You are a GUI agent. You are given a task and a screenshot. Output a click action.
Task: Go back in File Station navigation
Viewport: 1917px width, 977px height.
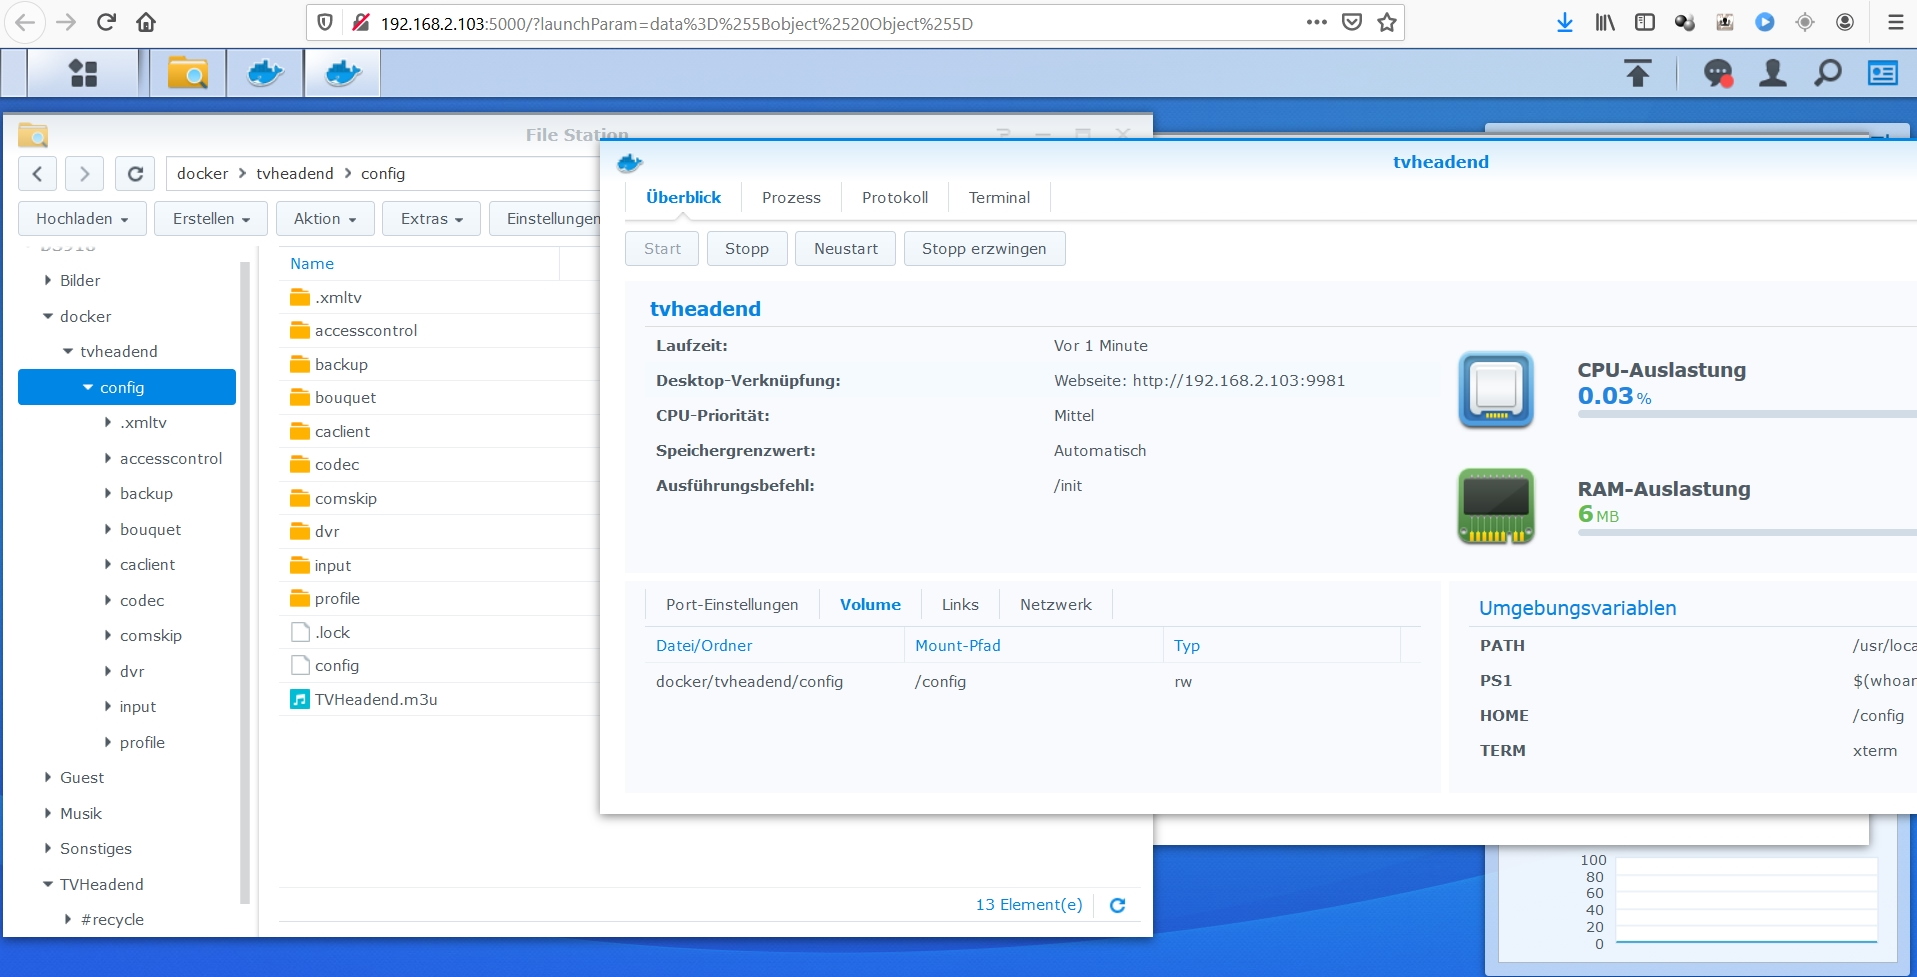click(x=37, y=174)
